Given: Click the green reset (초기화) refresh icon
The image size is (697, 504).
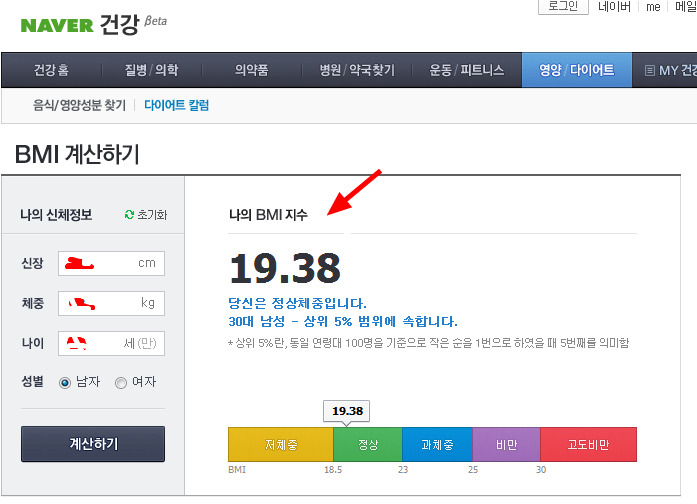Looking at the screenshot, I should click(129, 215).
